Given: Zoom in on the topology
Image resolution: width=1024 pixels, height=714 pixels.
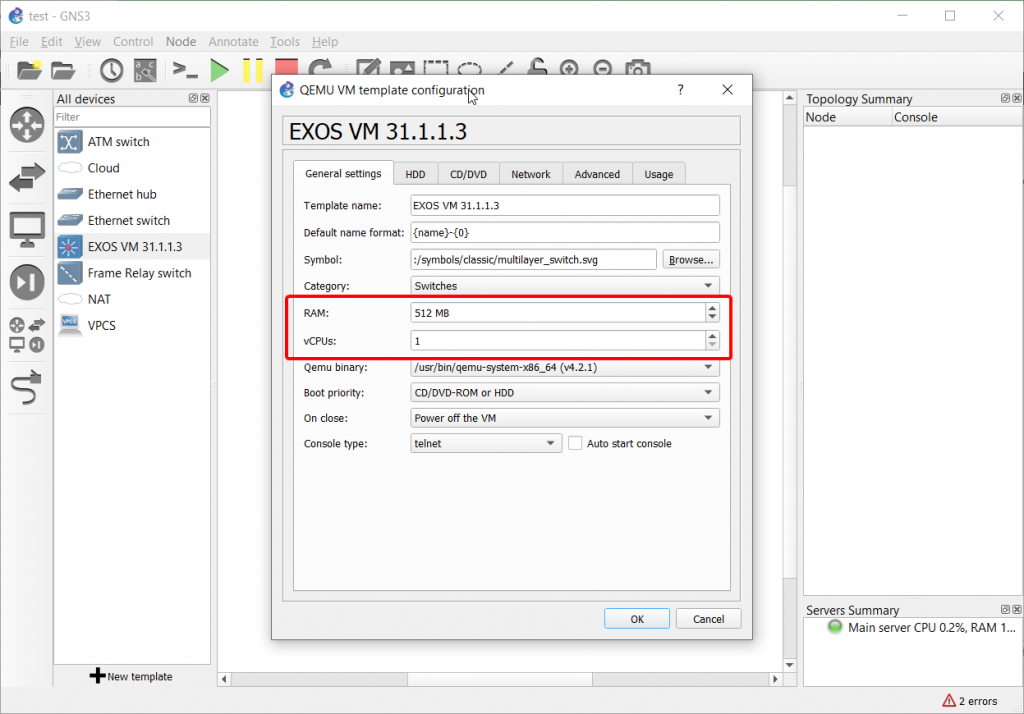Looking at the screenshot, I should [569, 68].
